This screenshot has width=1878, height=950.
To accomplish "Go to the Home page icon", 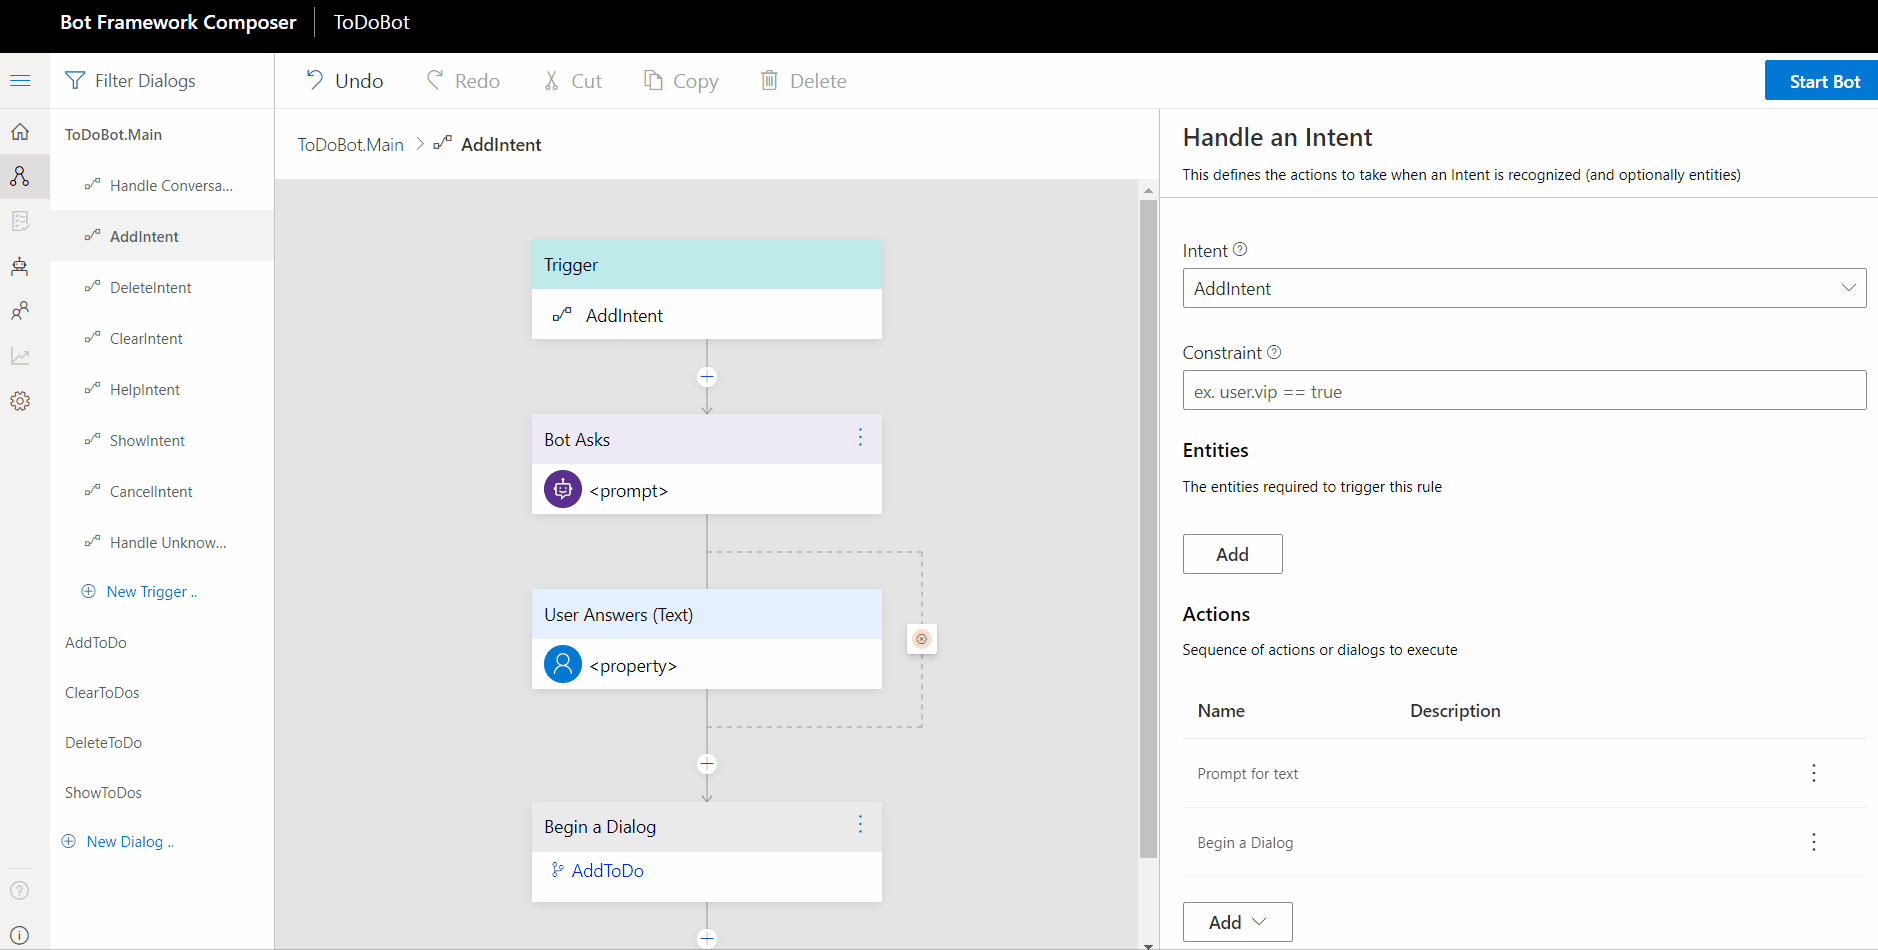I will 20,131.
